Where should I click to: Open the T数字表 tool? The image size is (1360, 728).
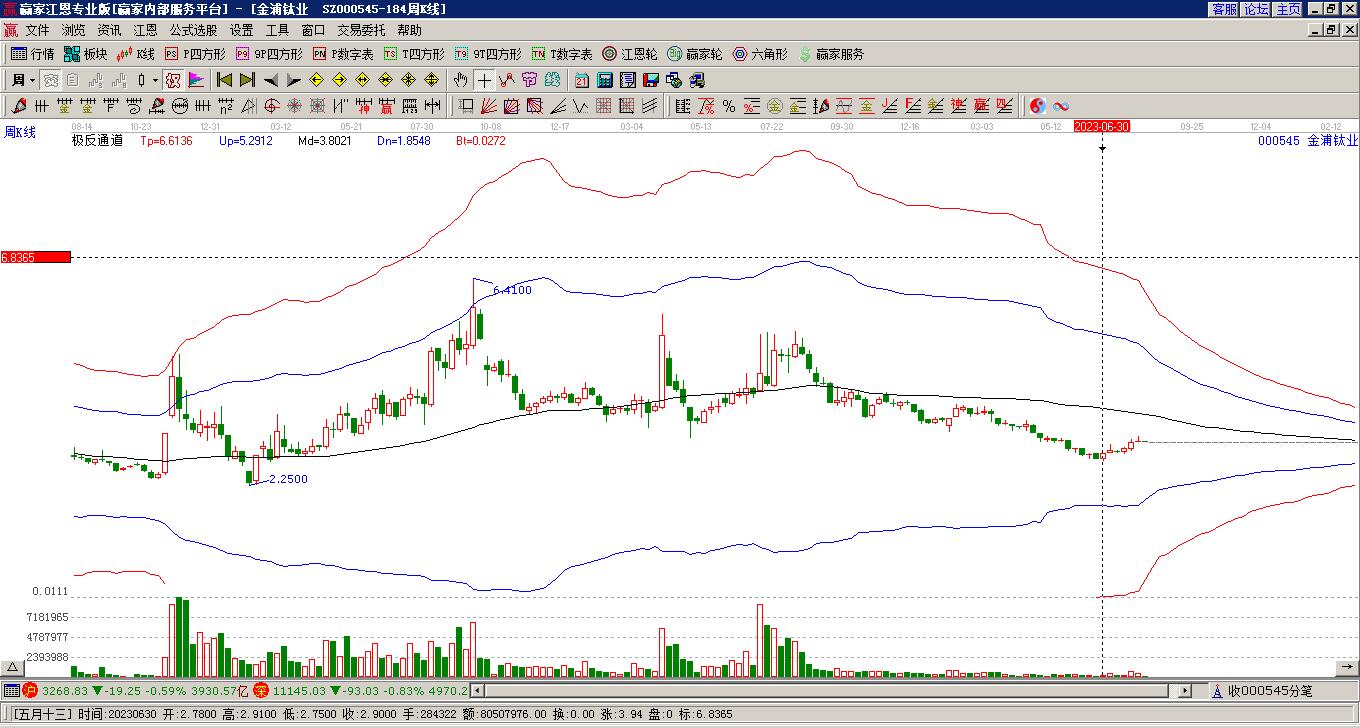562,54
